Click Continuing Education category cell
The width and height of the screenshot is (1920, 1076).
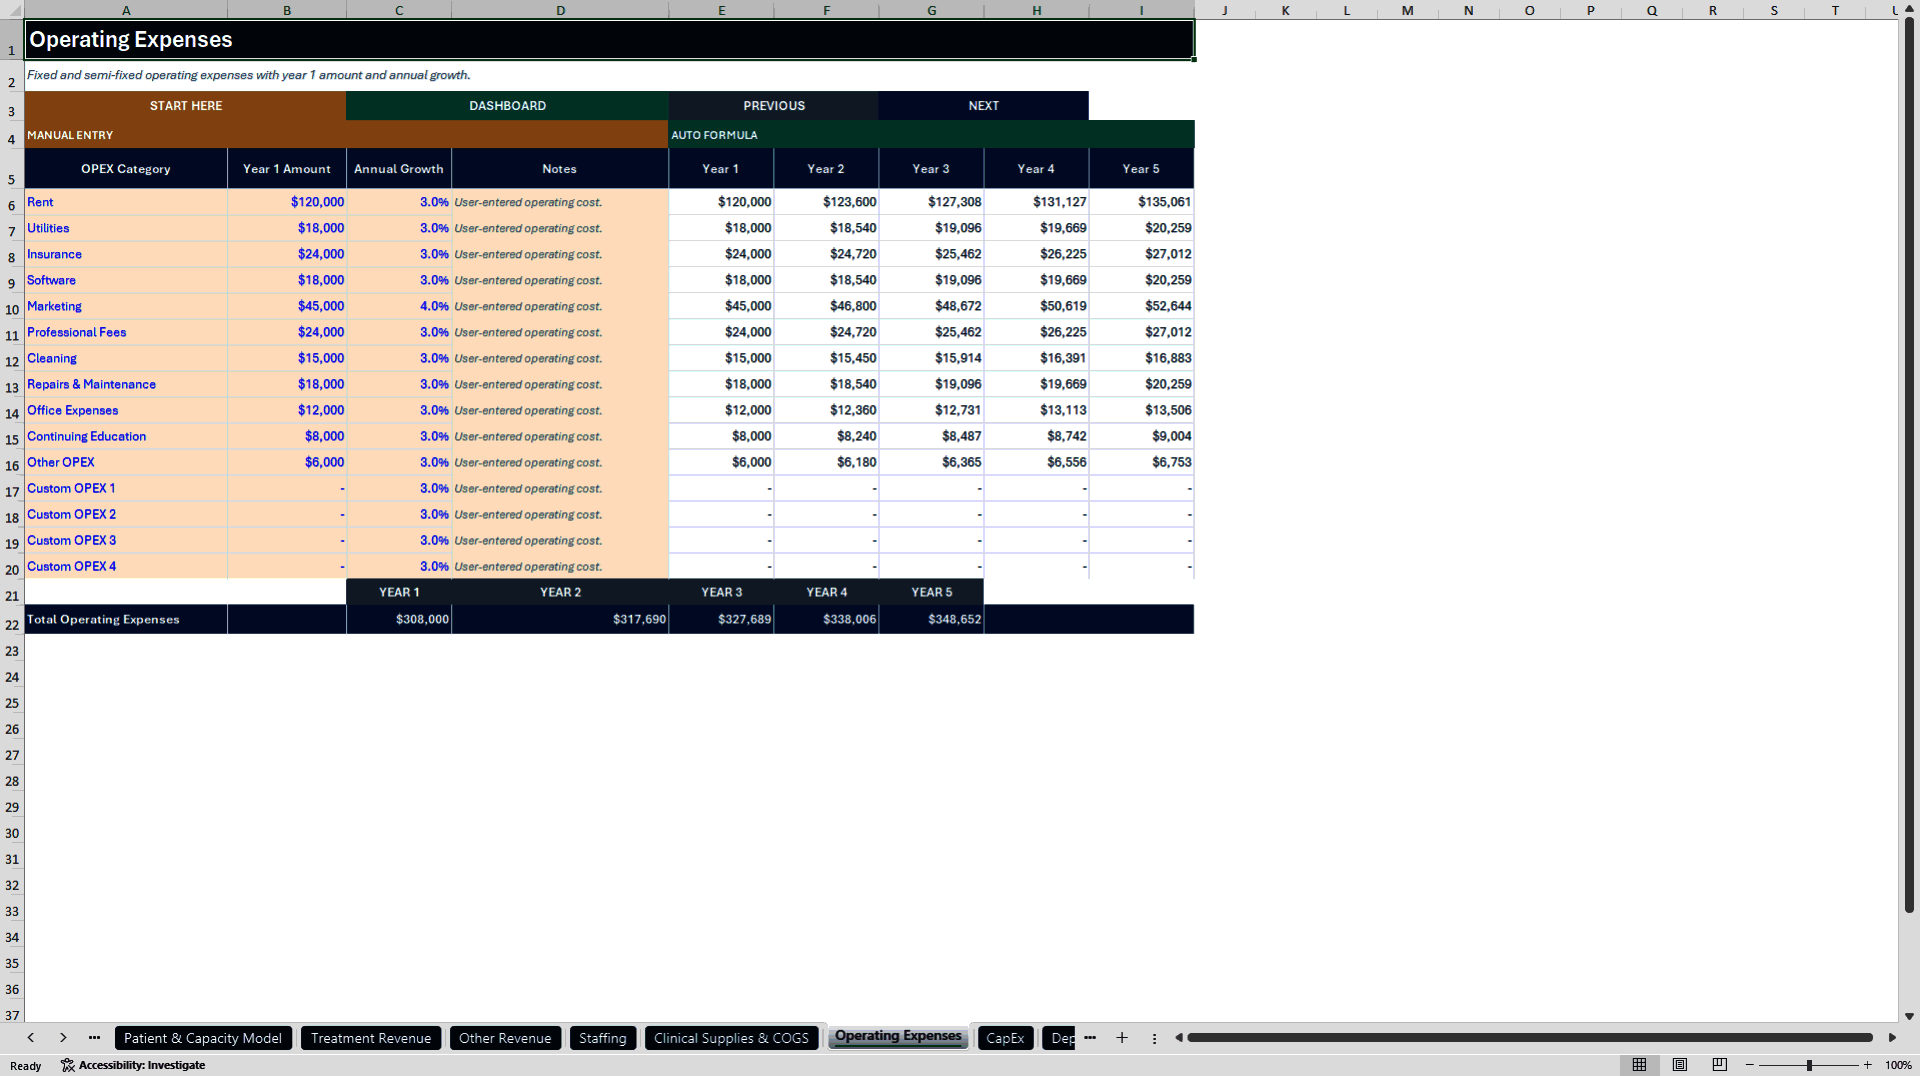pos(126,436)
